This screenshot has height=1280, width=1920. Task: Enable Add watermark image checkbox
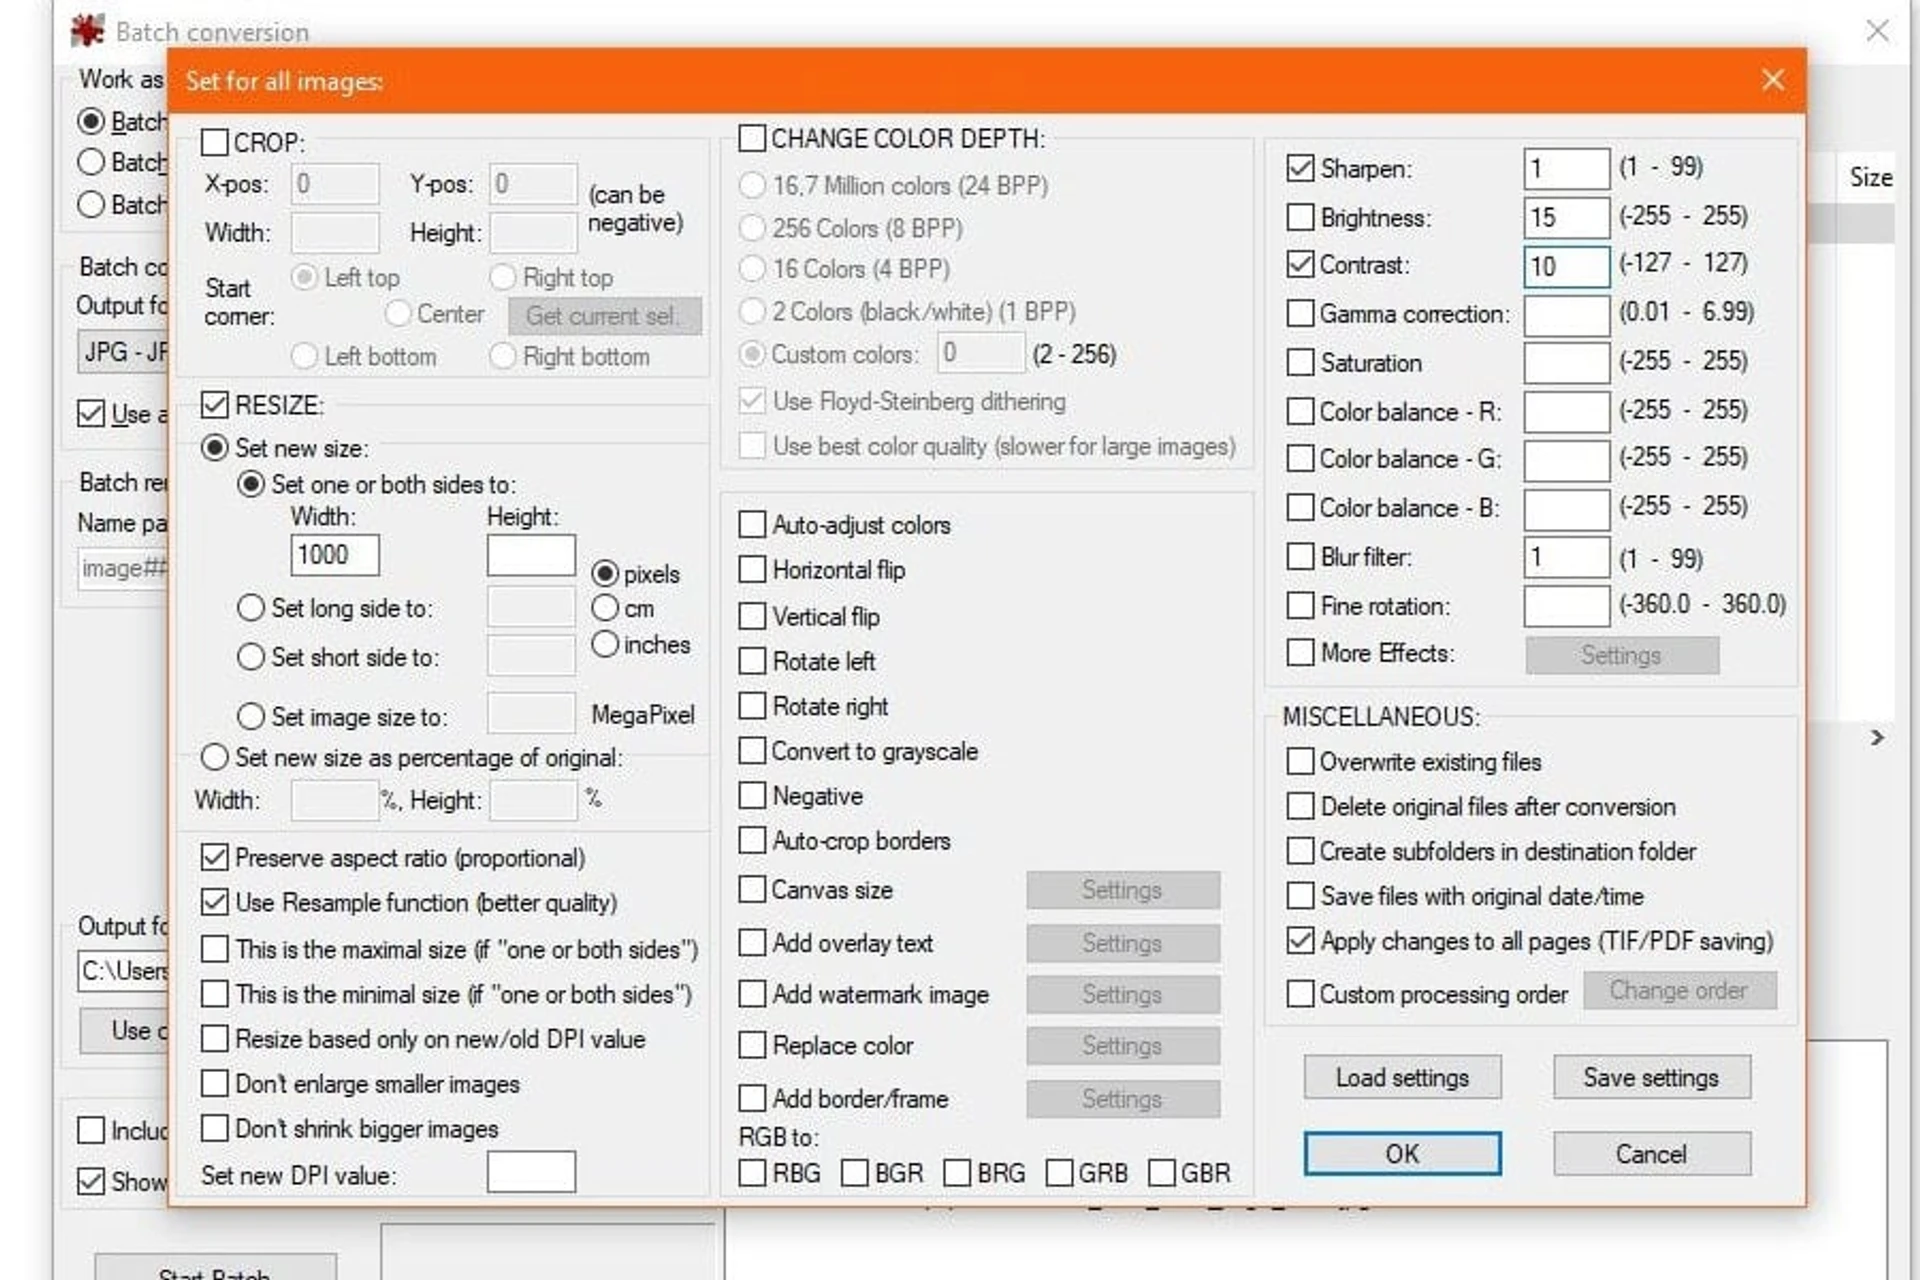[752, 993]
